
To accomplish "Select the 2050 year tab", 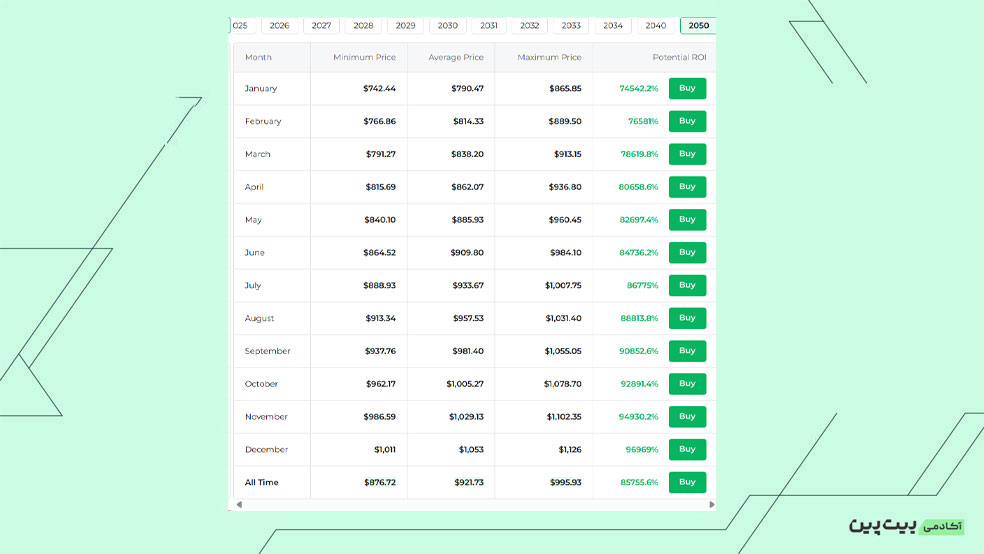I will click(698, 26).
